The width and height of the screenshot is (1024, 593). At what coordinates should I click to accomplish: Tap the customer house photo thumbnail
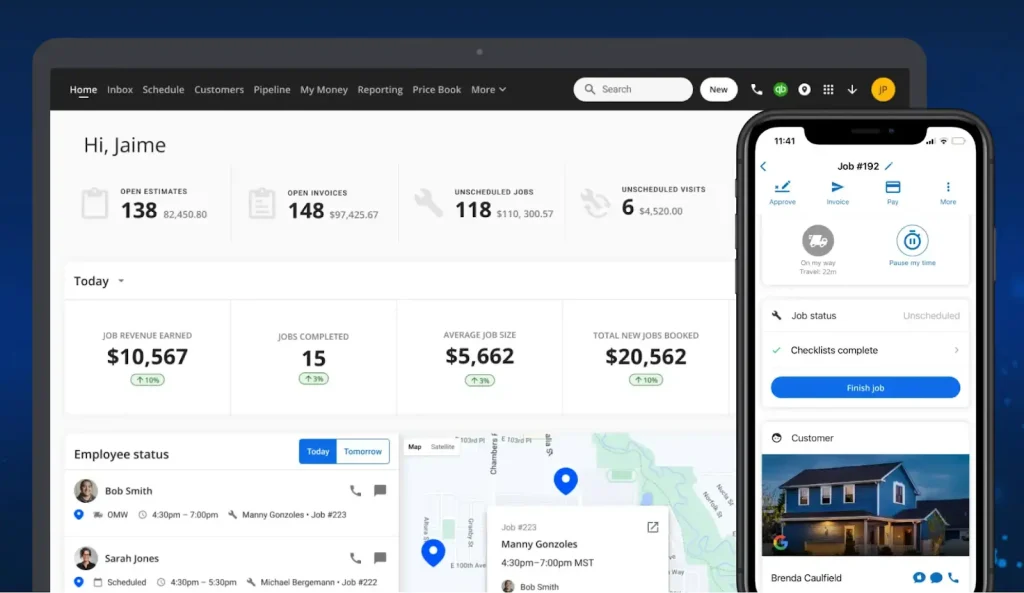[x=865, y=505]
